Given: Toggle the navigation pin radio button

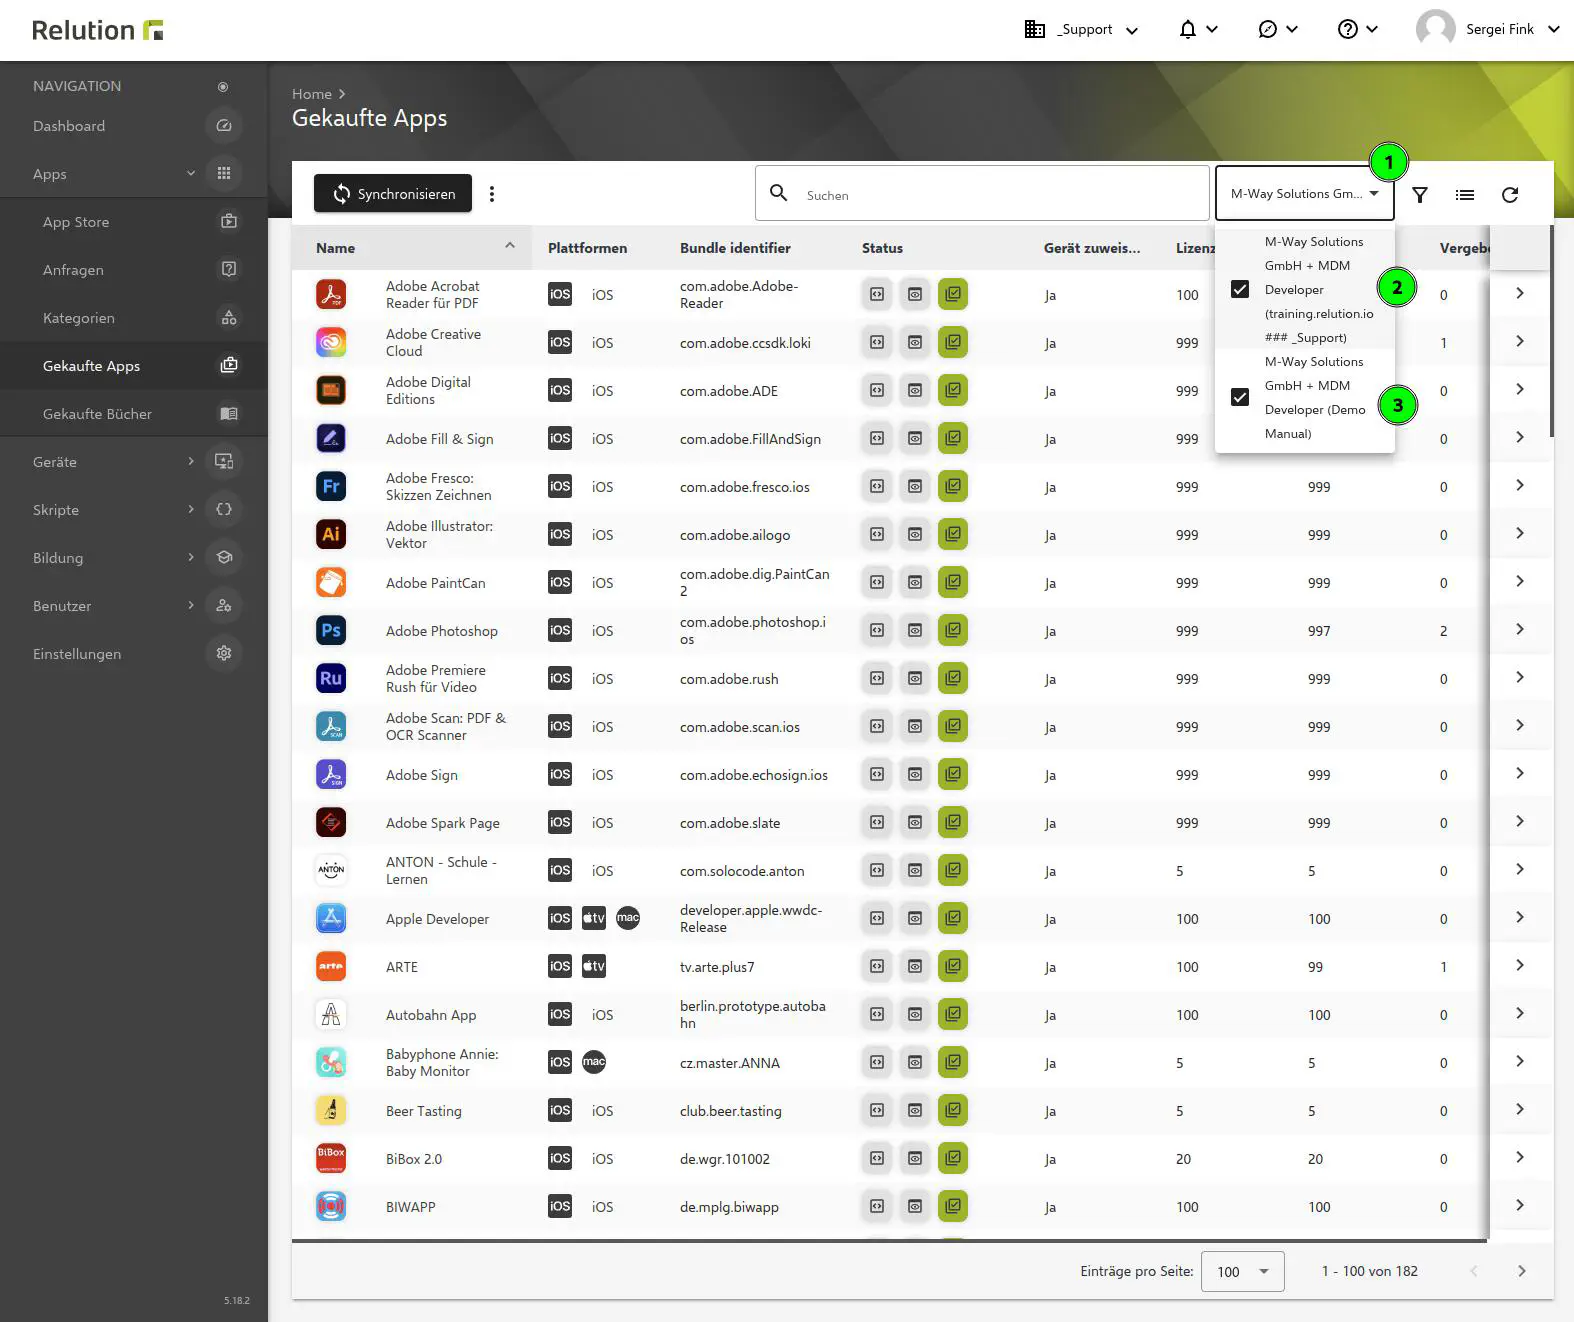Looking at the screenshot, I should coord(223,87).
